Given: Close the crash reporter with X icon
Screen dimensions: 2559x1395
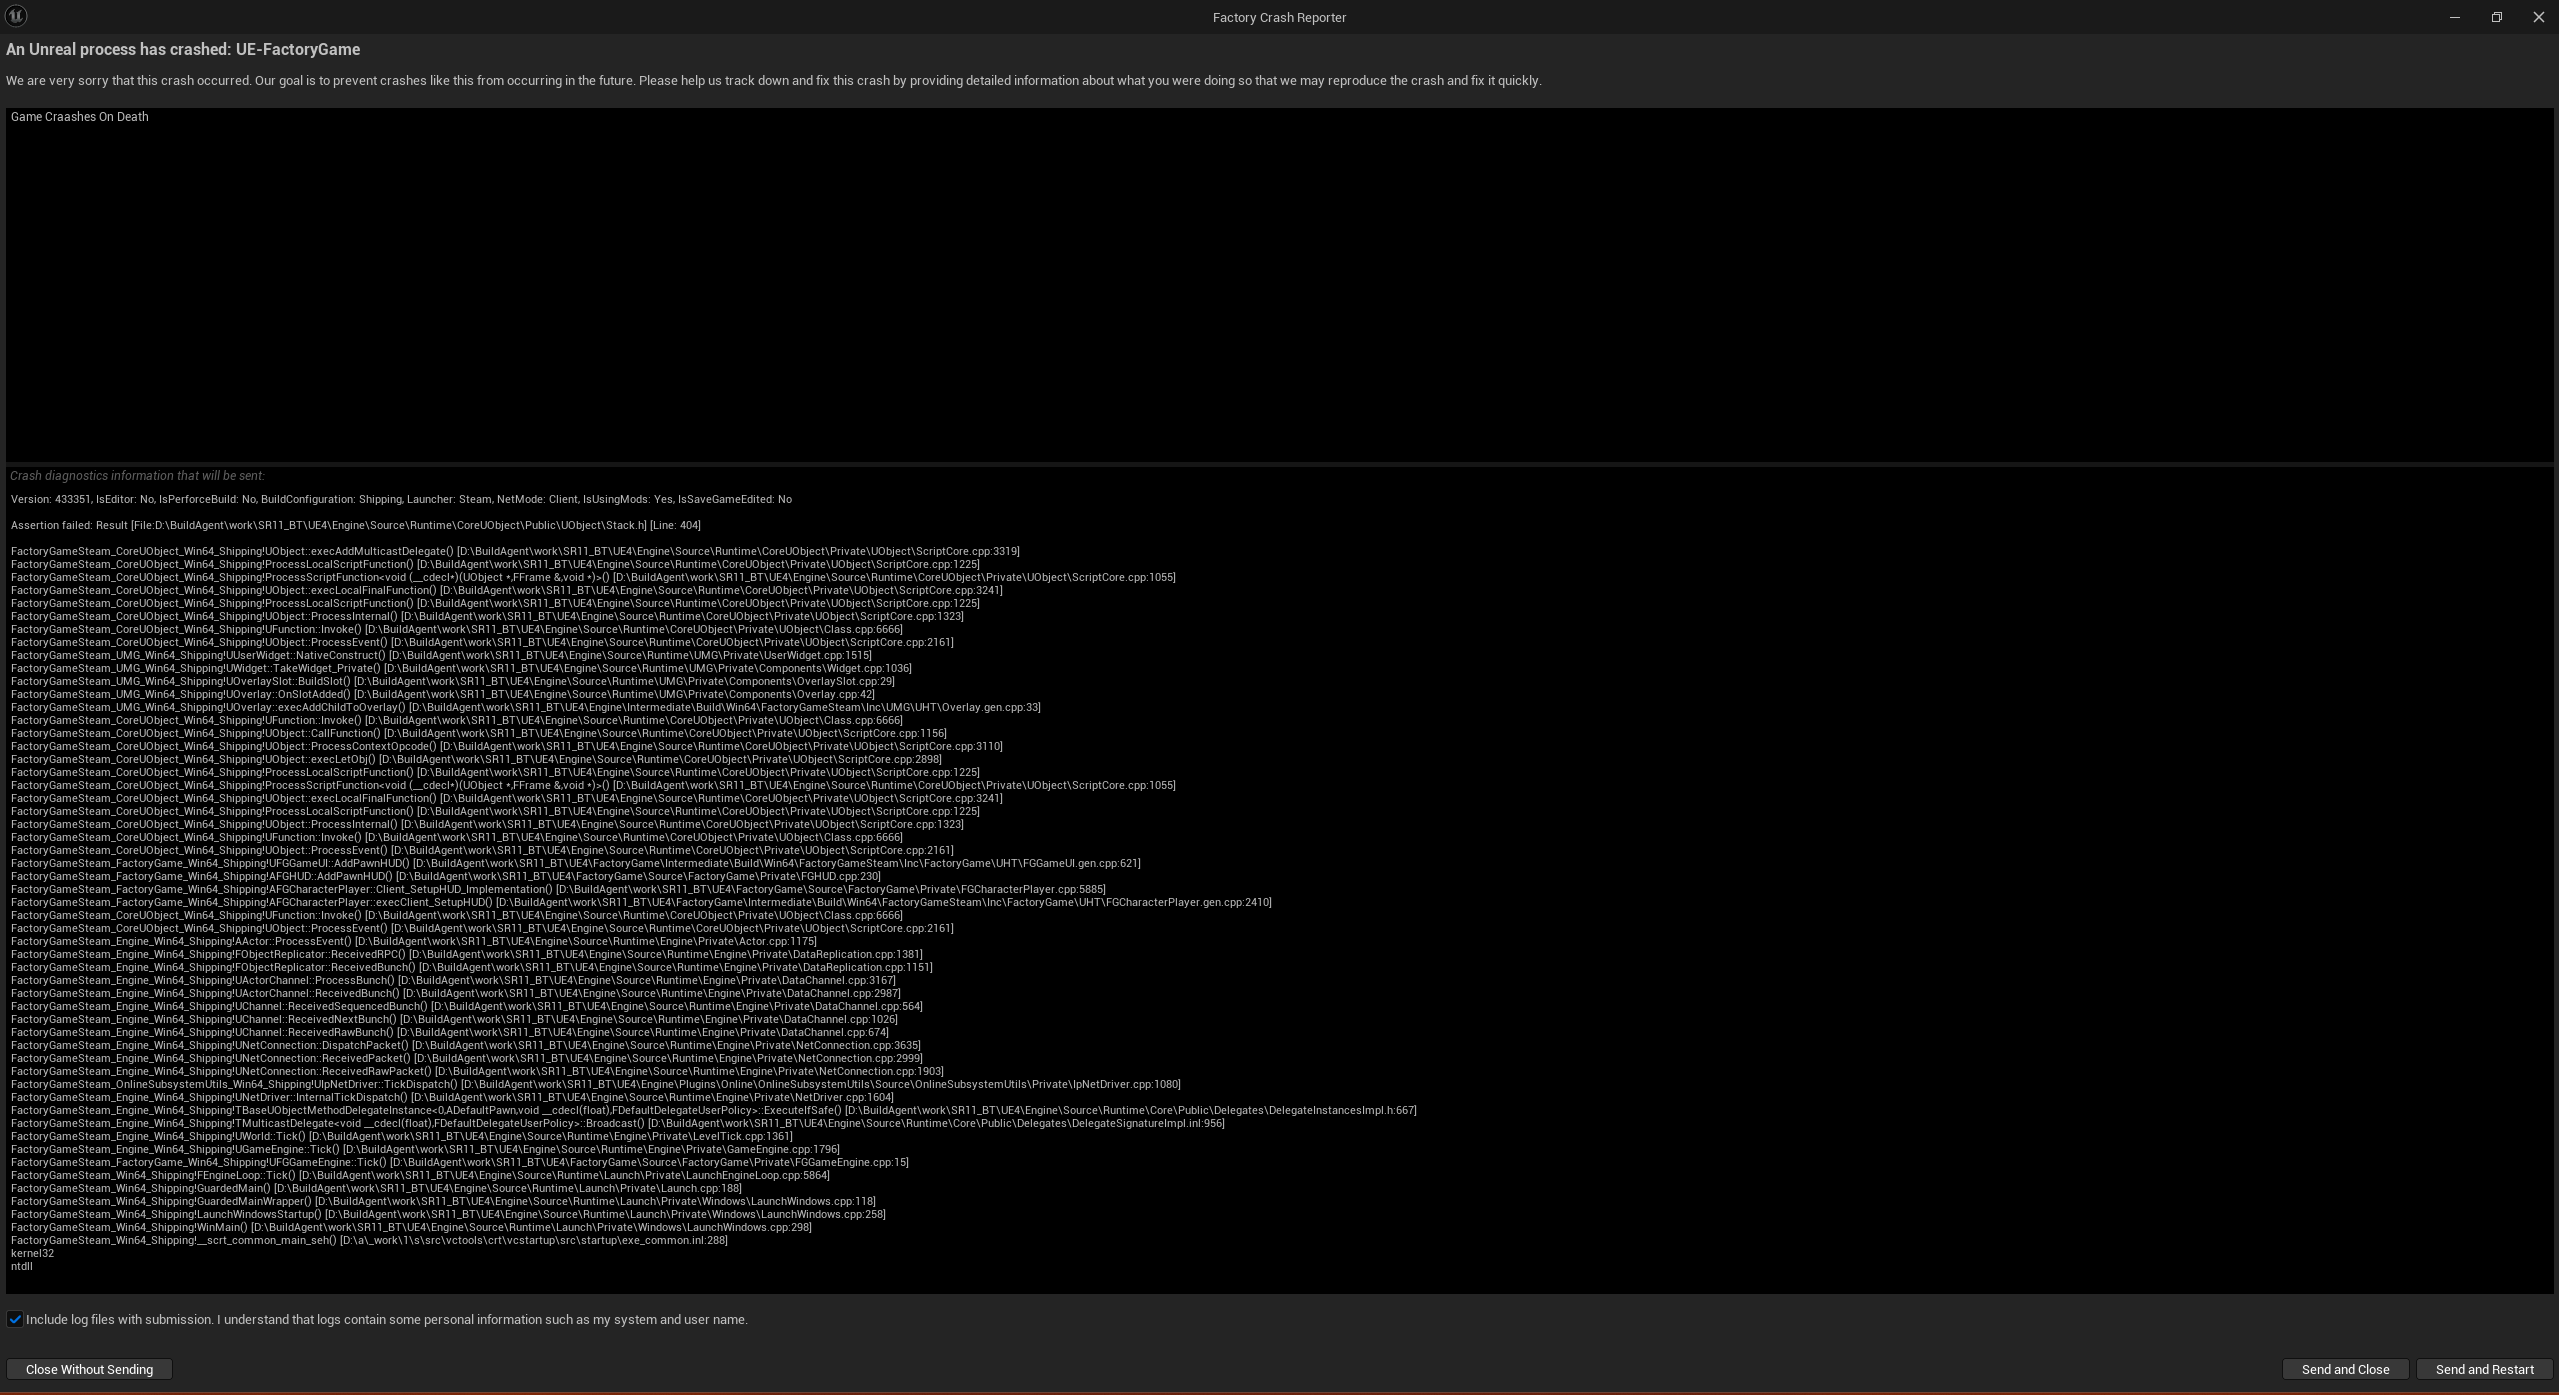Looking at the screenshot, I should [2538, 17].
